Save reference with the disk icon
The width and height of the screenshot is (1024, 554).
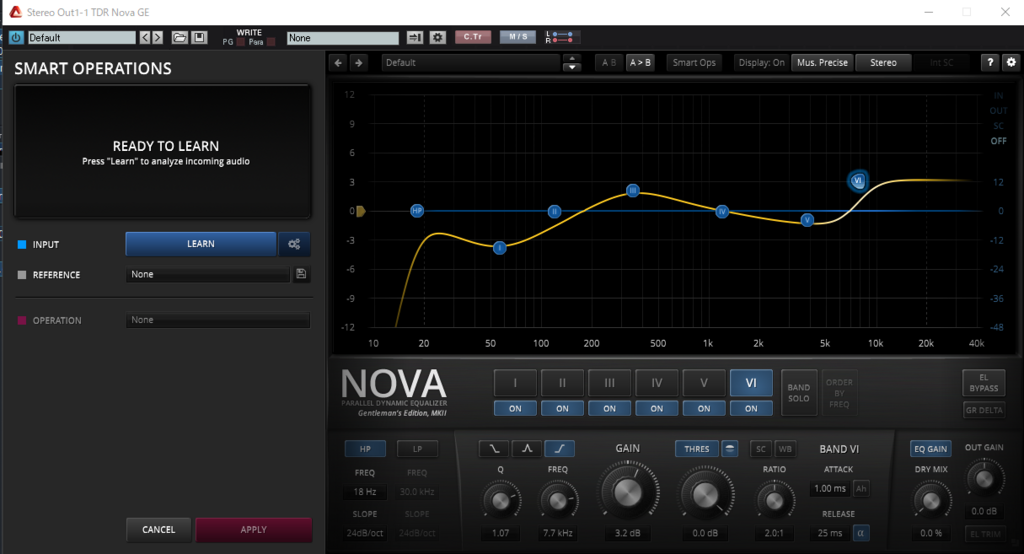(x=301, y=274)
